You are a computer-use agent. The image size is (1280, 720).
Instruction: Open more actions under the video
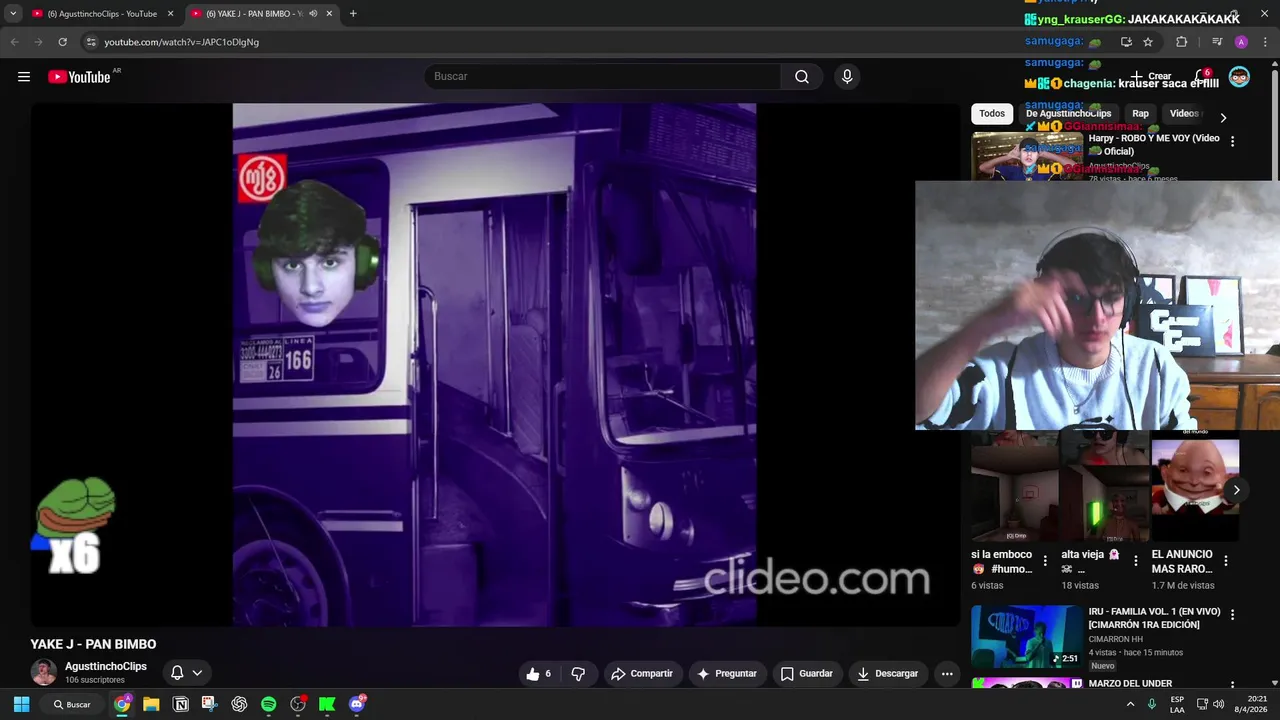[x=947, y=674]
